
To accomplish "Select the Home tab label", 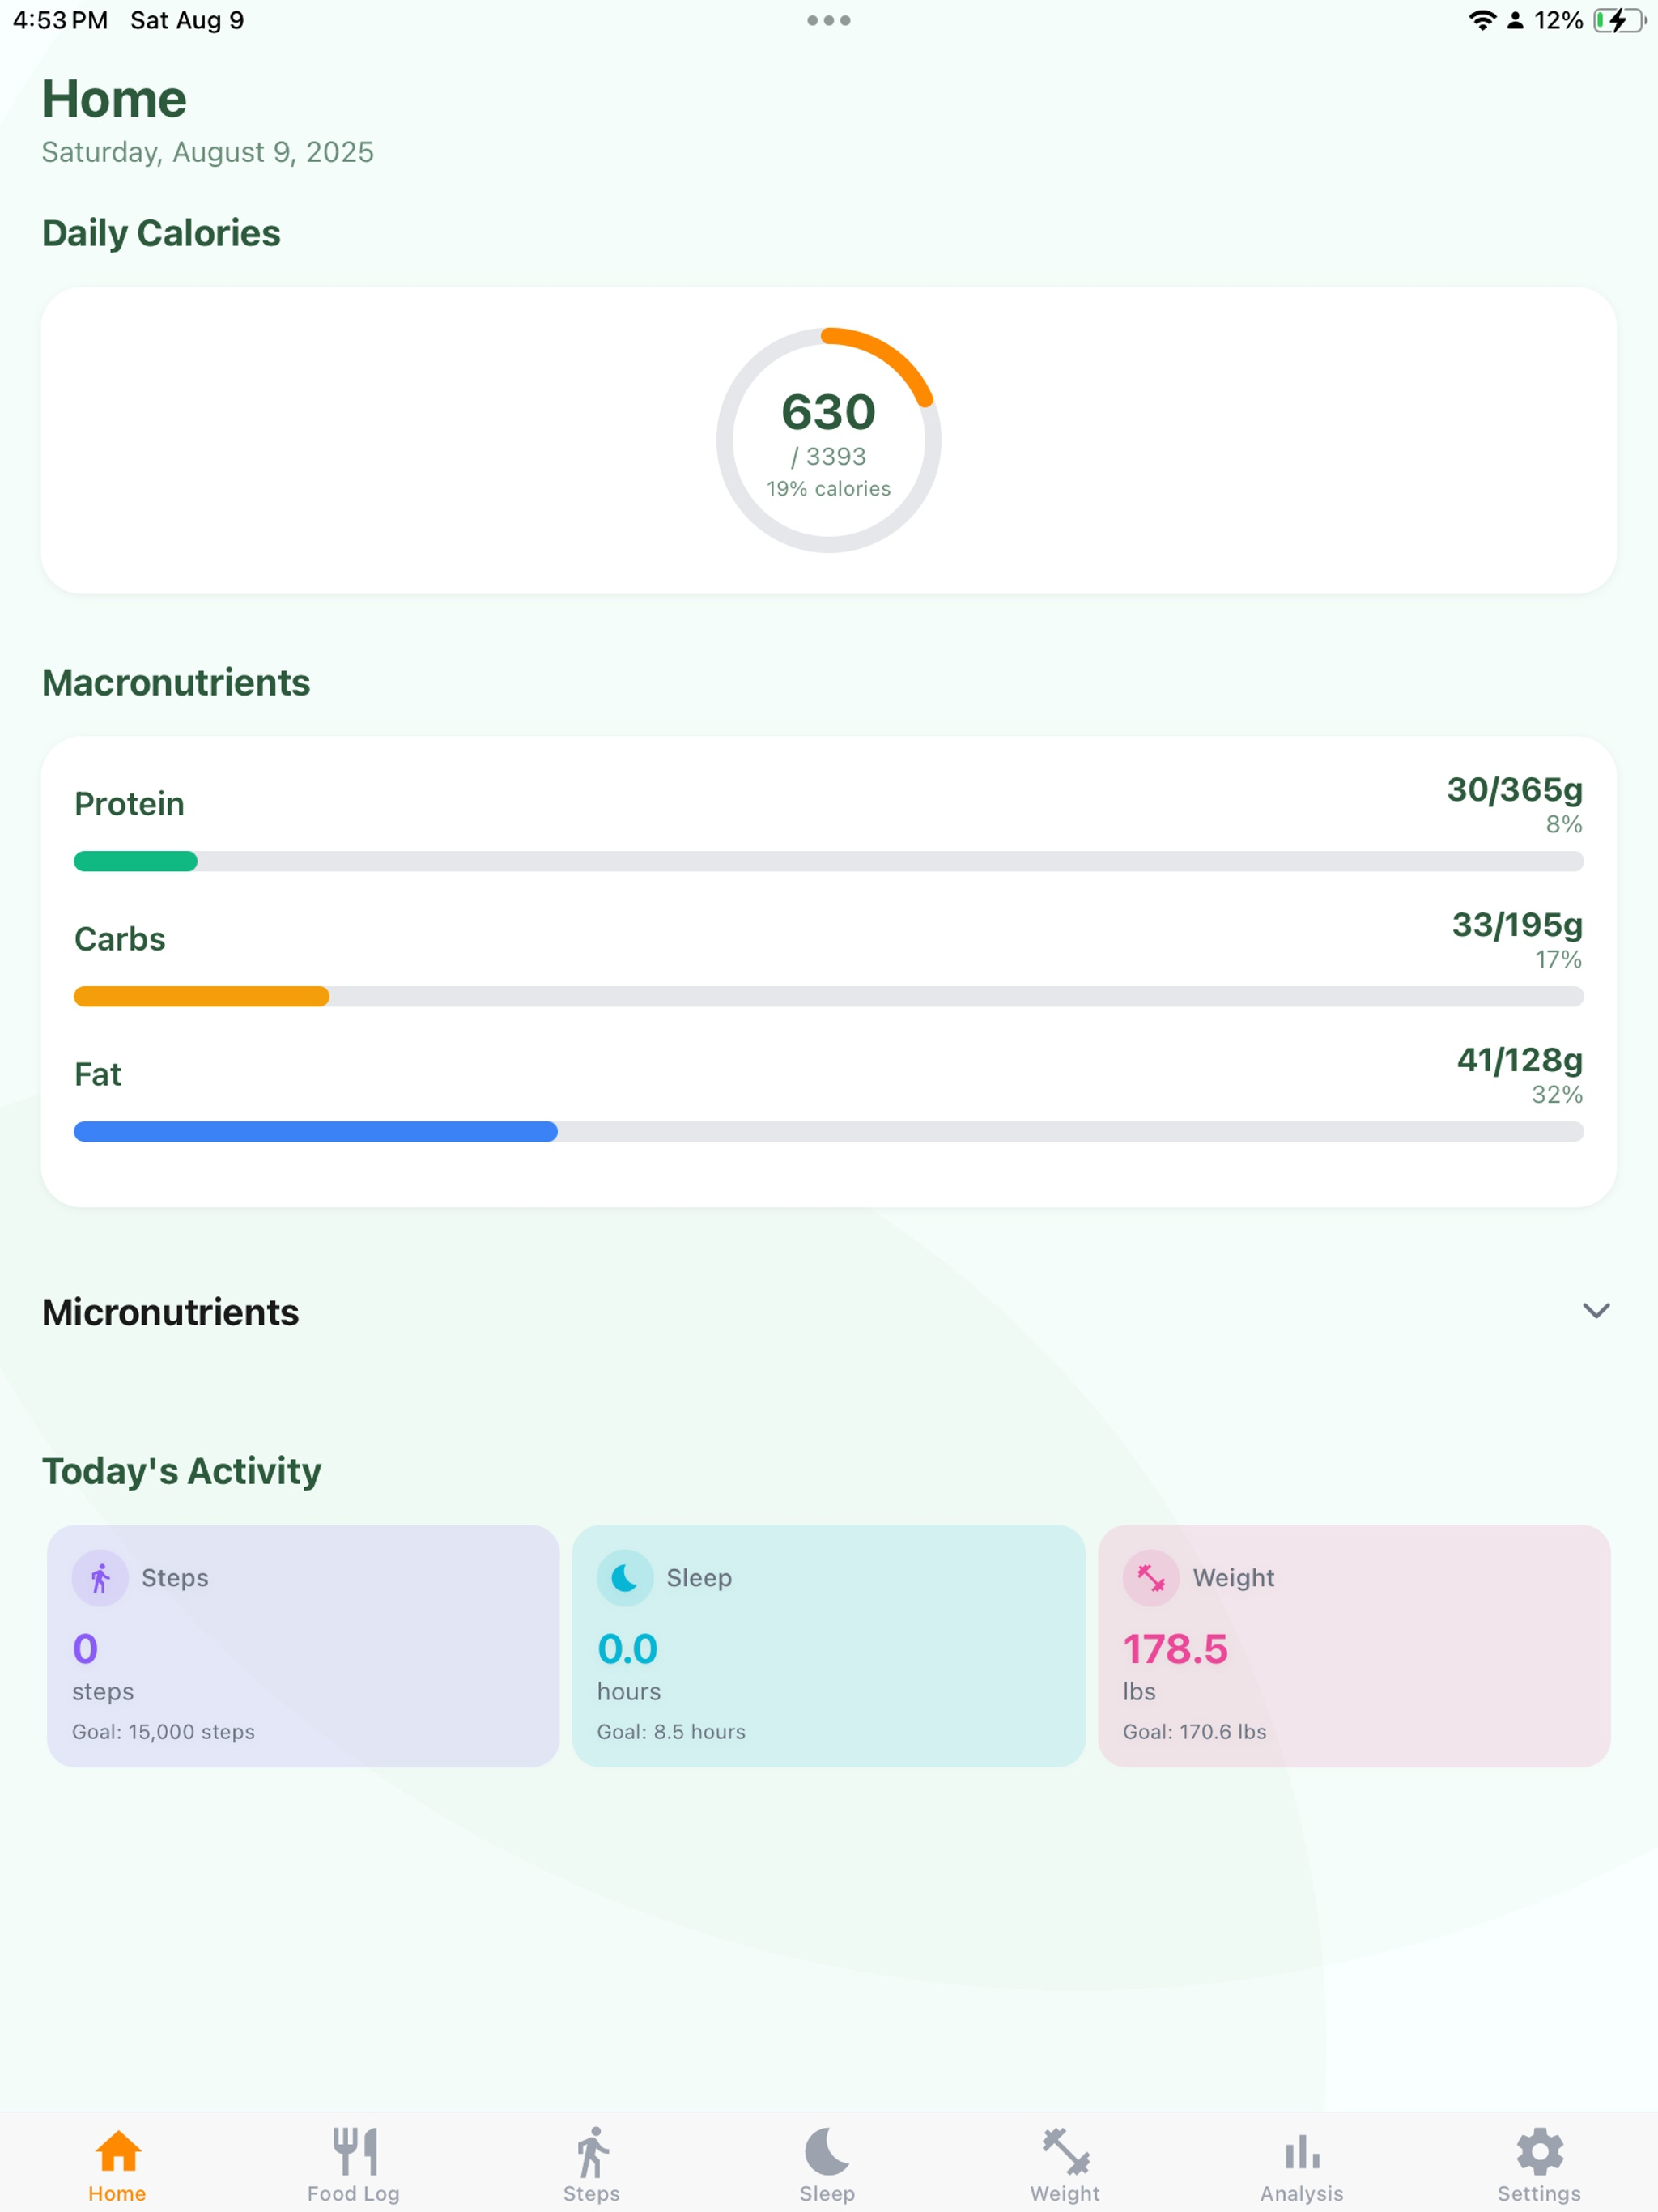I will coord(117,2193).
